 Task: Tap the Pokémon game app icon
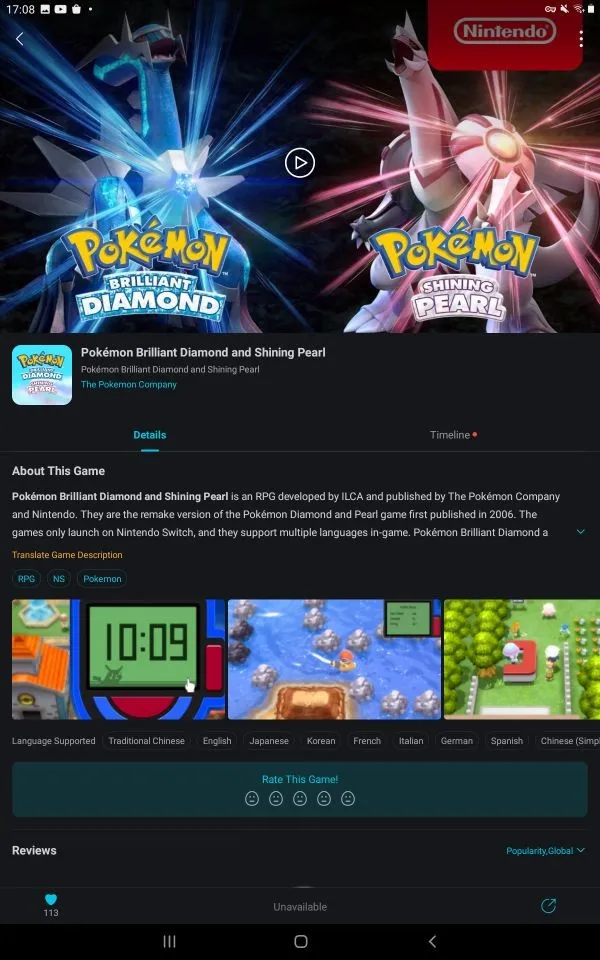pyautogui.click(x=42, y=375)
